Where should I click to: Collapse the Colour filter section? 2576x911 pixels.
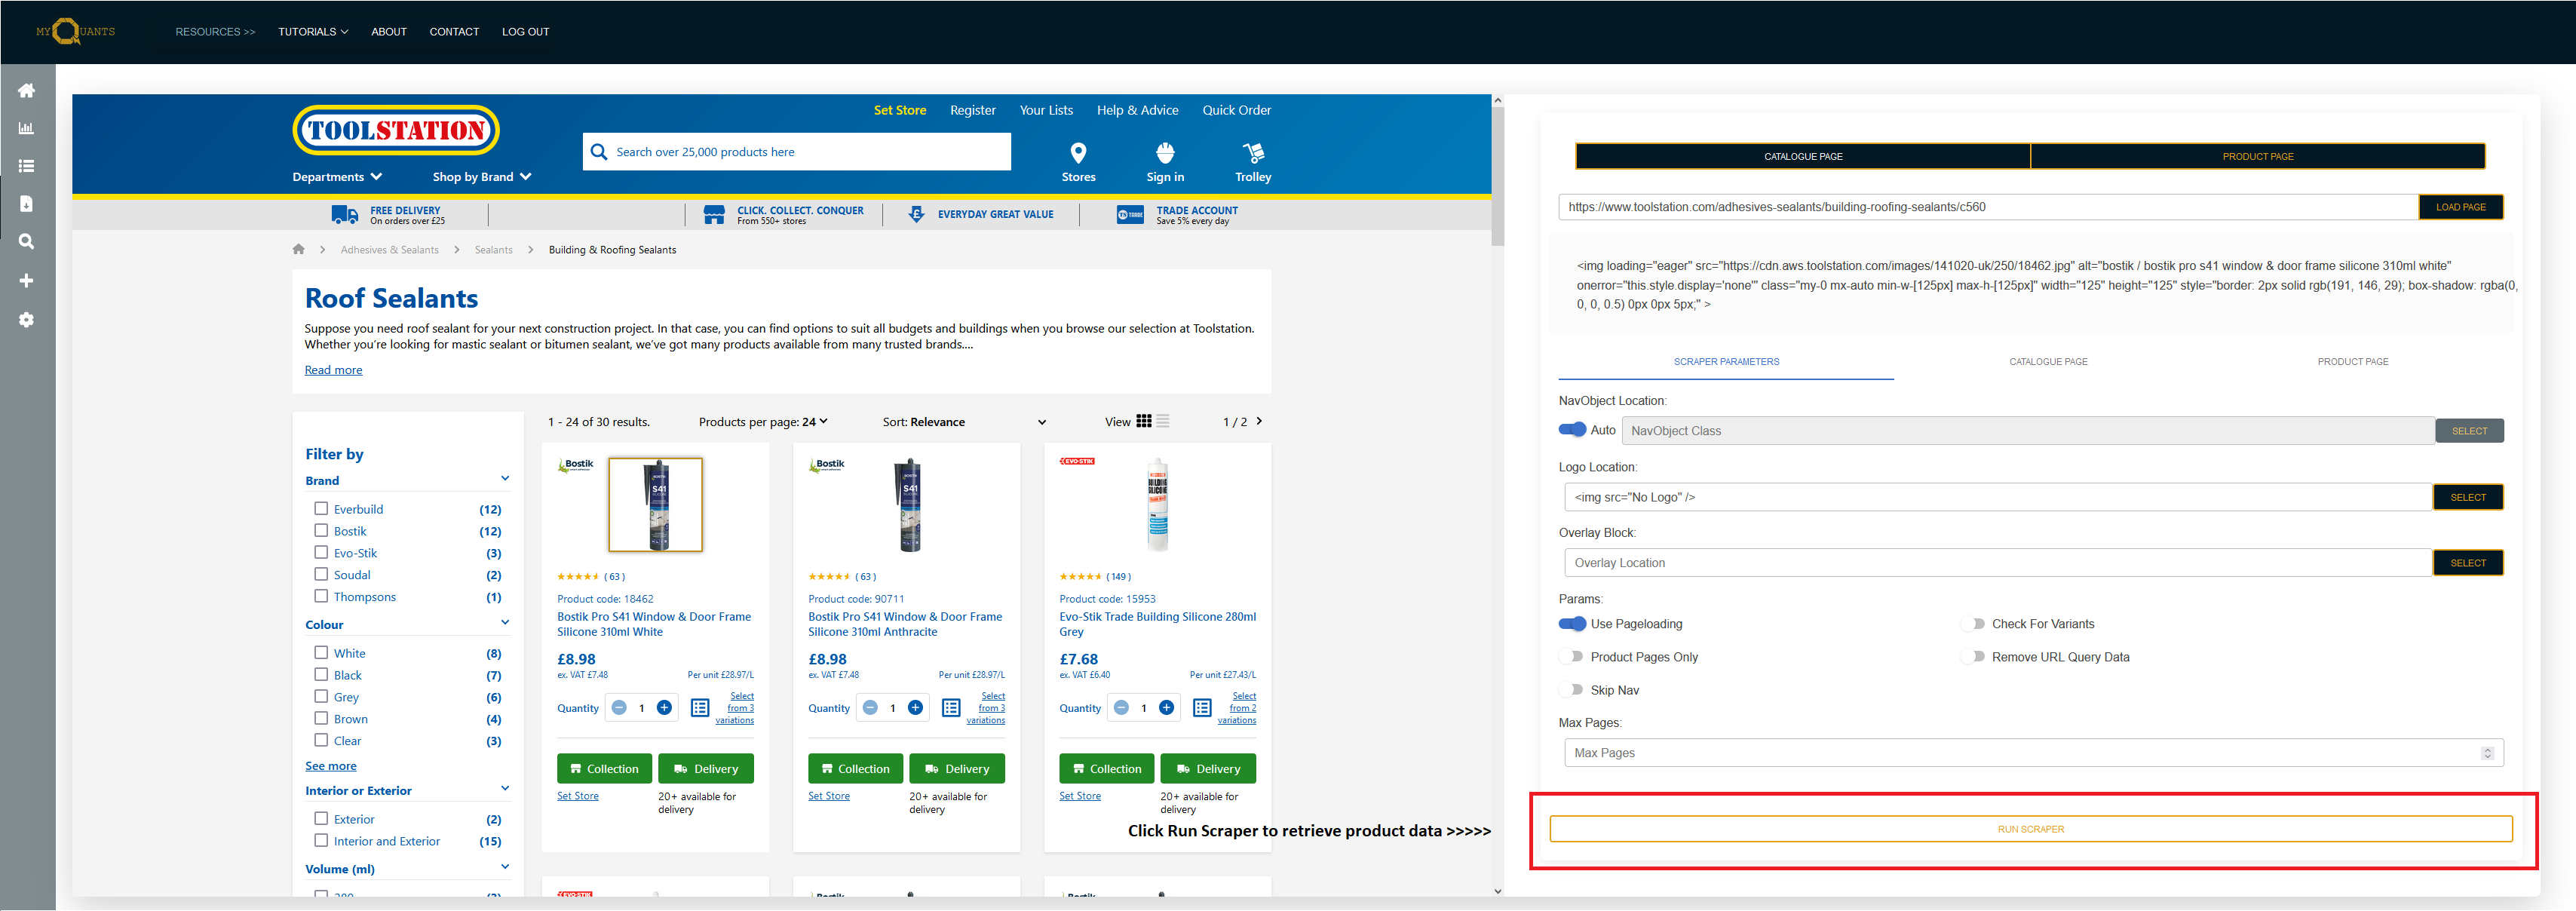(505, 623)
